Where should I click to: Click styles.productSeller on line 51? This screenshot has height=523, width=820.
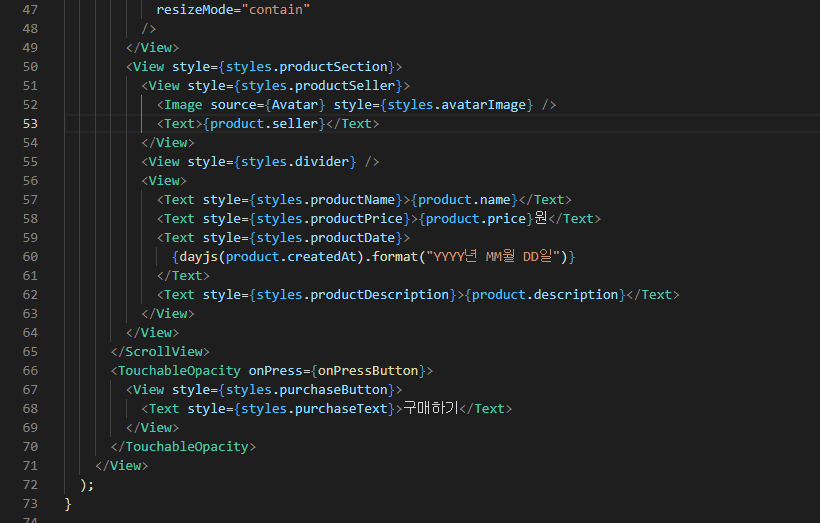tap(318, 86)
